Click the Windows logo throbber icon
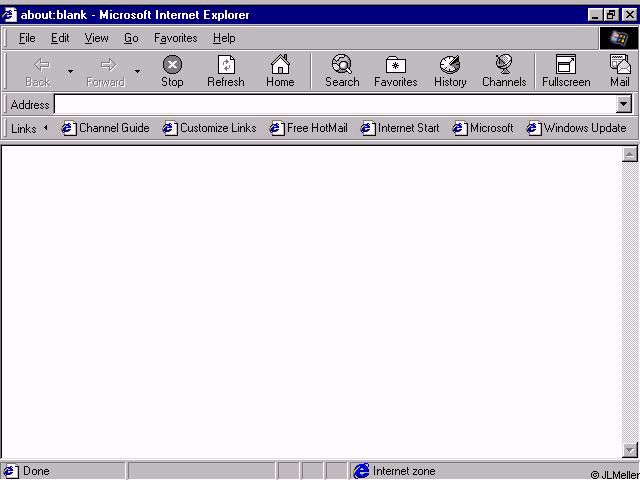640x480 pixels. pos(618,38)
